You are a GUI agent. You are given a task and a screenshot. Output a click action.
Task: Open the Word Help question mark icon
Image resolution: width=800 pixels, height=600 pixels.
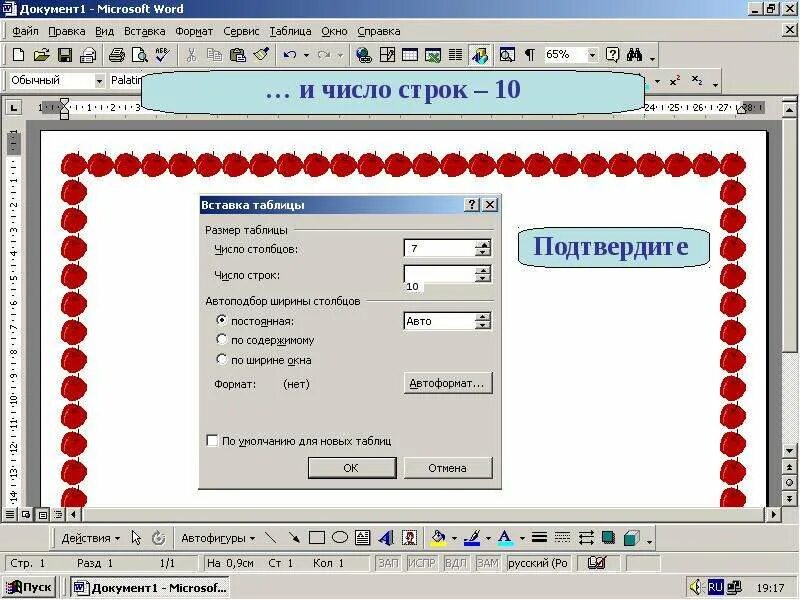[x=612, y=55]
